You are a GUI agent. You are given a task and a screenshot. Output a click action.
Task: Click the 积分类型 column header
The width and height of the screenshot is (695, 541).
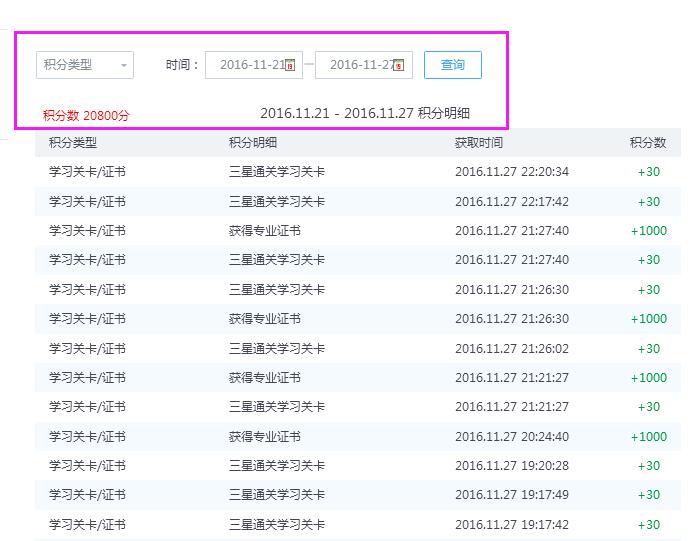tap(73, 143)
